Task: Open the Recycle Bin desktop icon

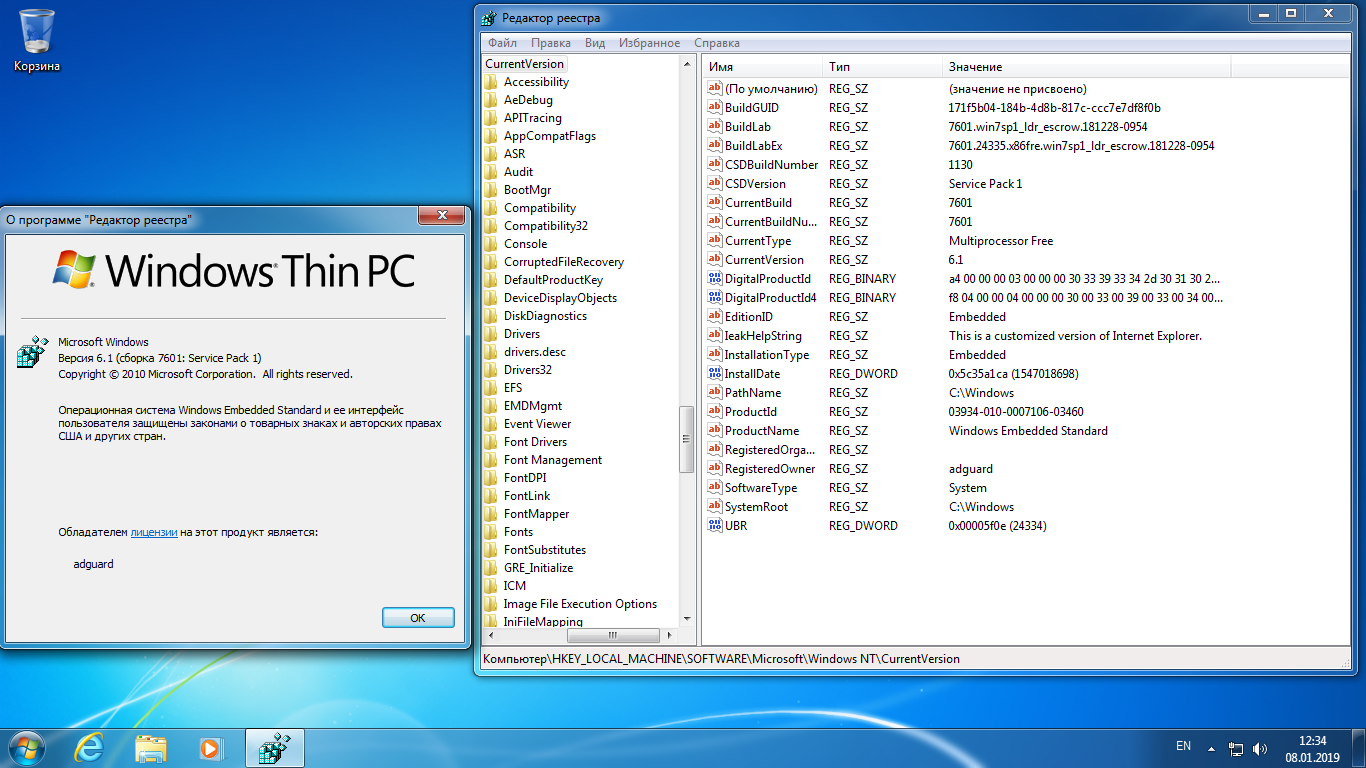Action: tap(37, 40)
